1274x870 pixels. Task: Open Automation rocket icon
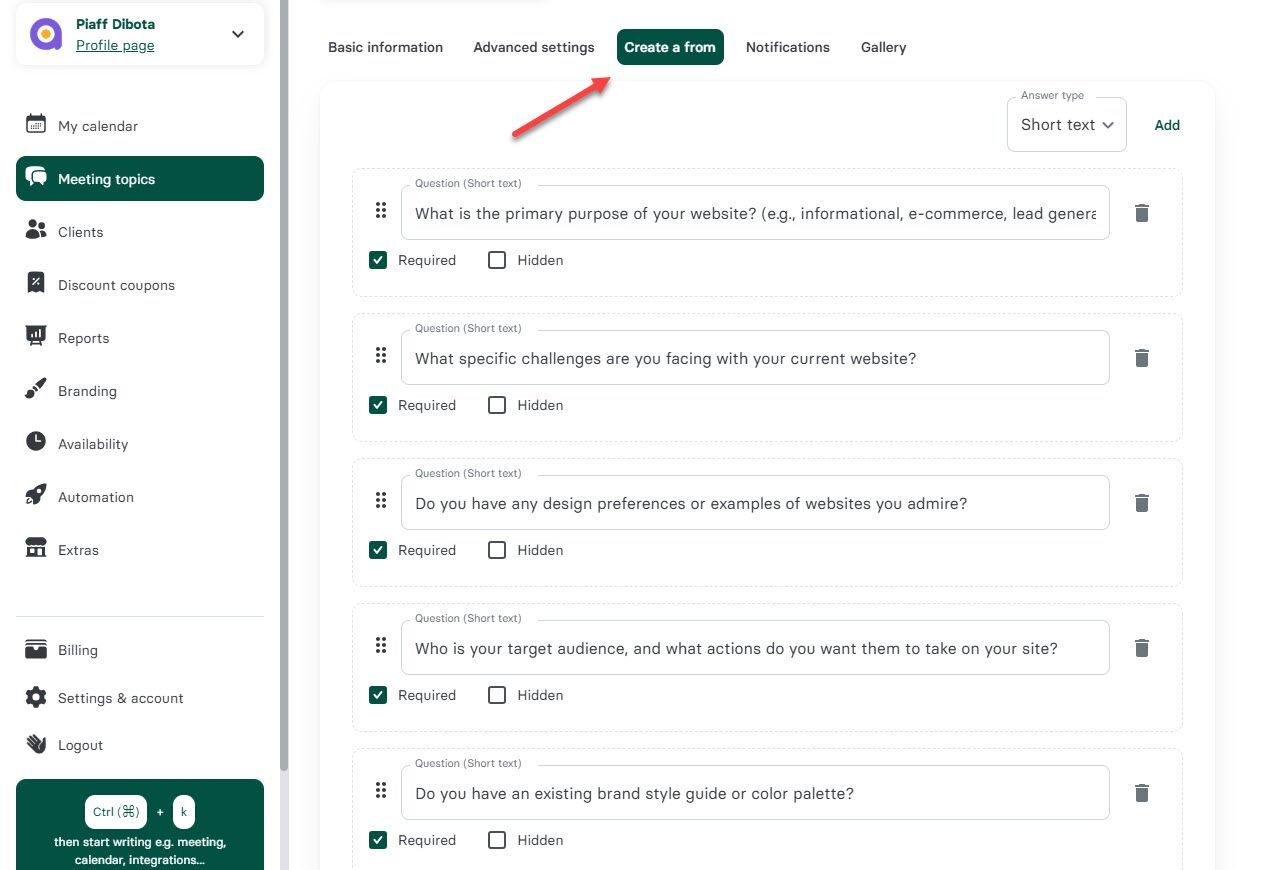(x=36, y=496)
